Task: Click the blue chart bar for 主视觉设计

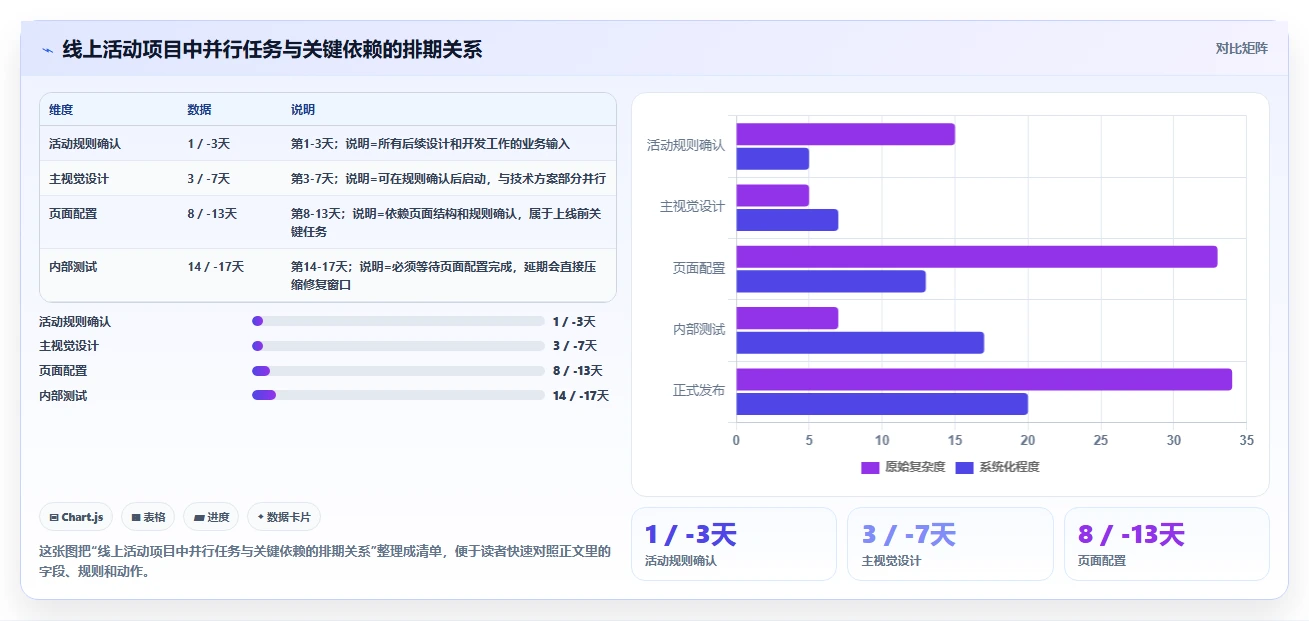Action: 787,220
